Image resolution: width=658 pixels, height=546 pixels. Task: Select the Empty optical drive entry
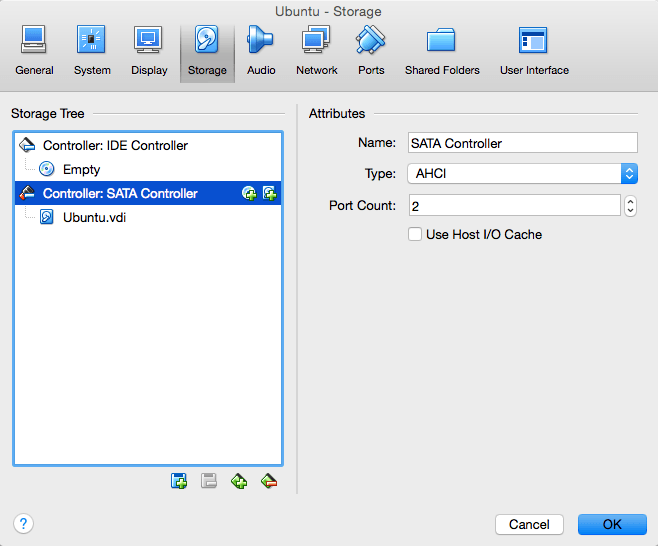pos(148,169)
